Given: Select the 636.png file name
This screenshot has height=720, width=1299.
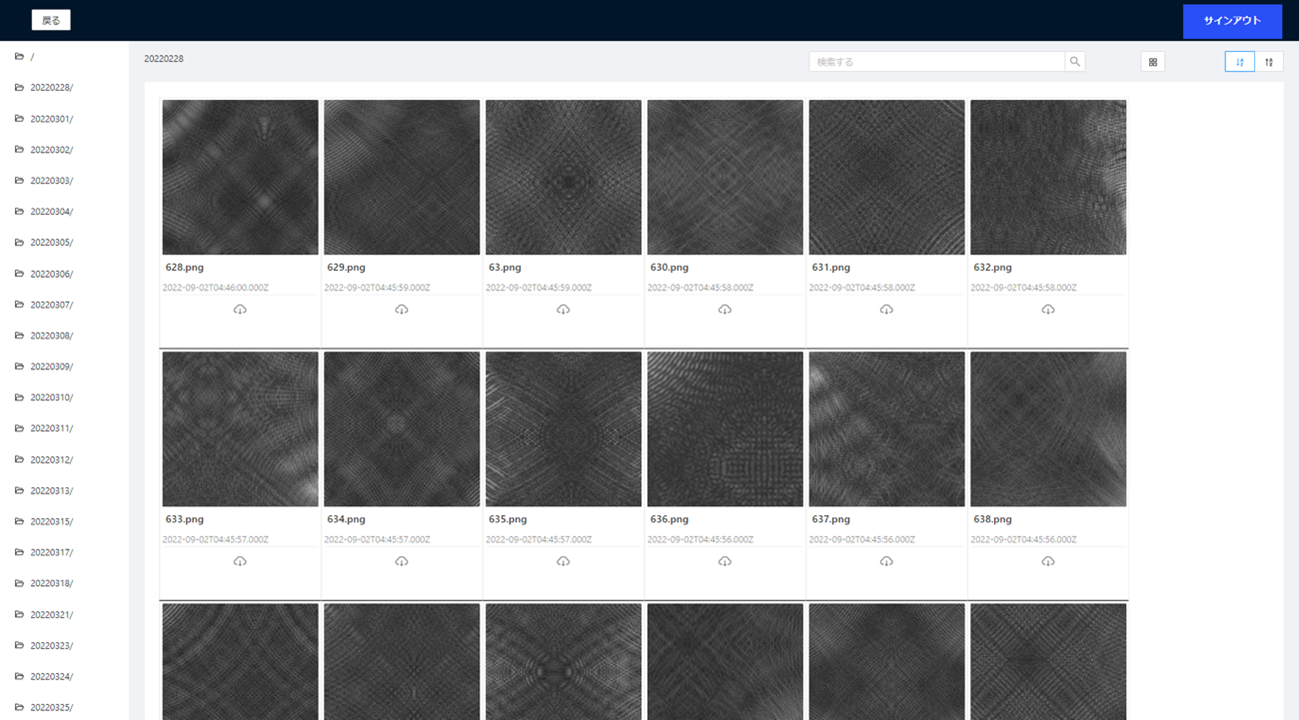Looking at the screenshot, I should point(670,520).
